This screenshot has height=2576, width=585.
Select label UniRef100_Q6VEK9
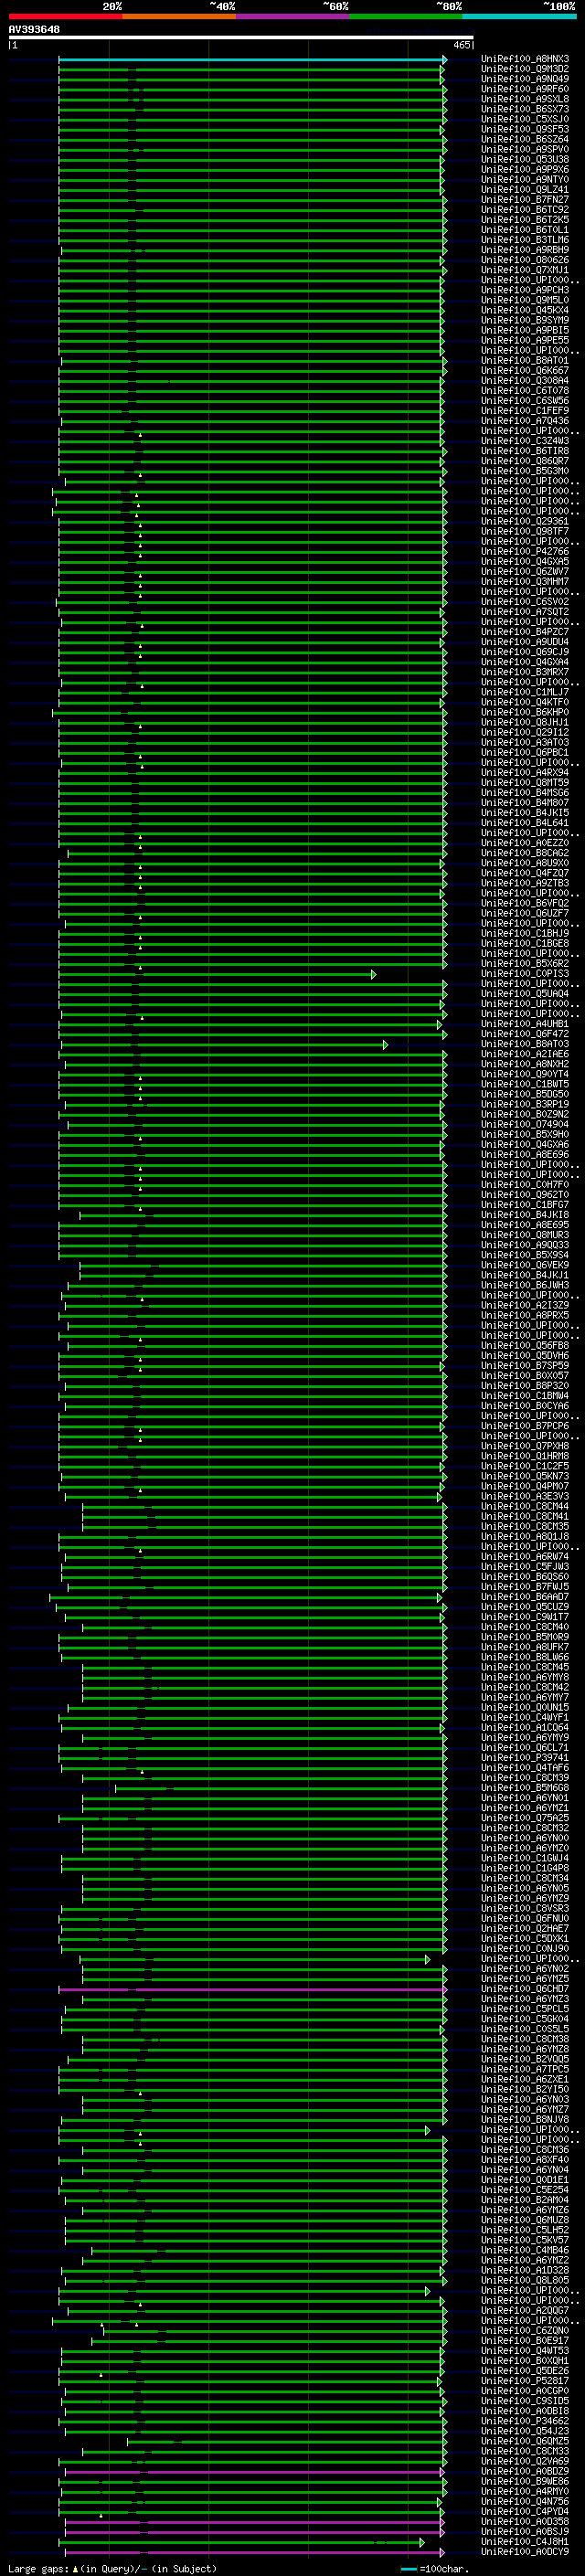point(525,1265)
